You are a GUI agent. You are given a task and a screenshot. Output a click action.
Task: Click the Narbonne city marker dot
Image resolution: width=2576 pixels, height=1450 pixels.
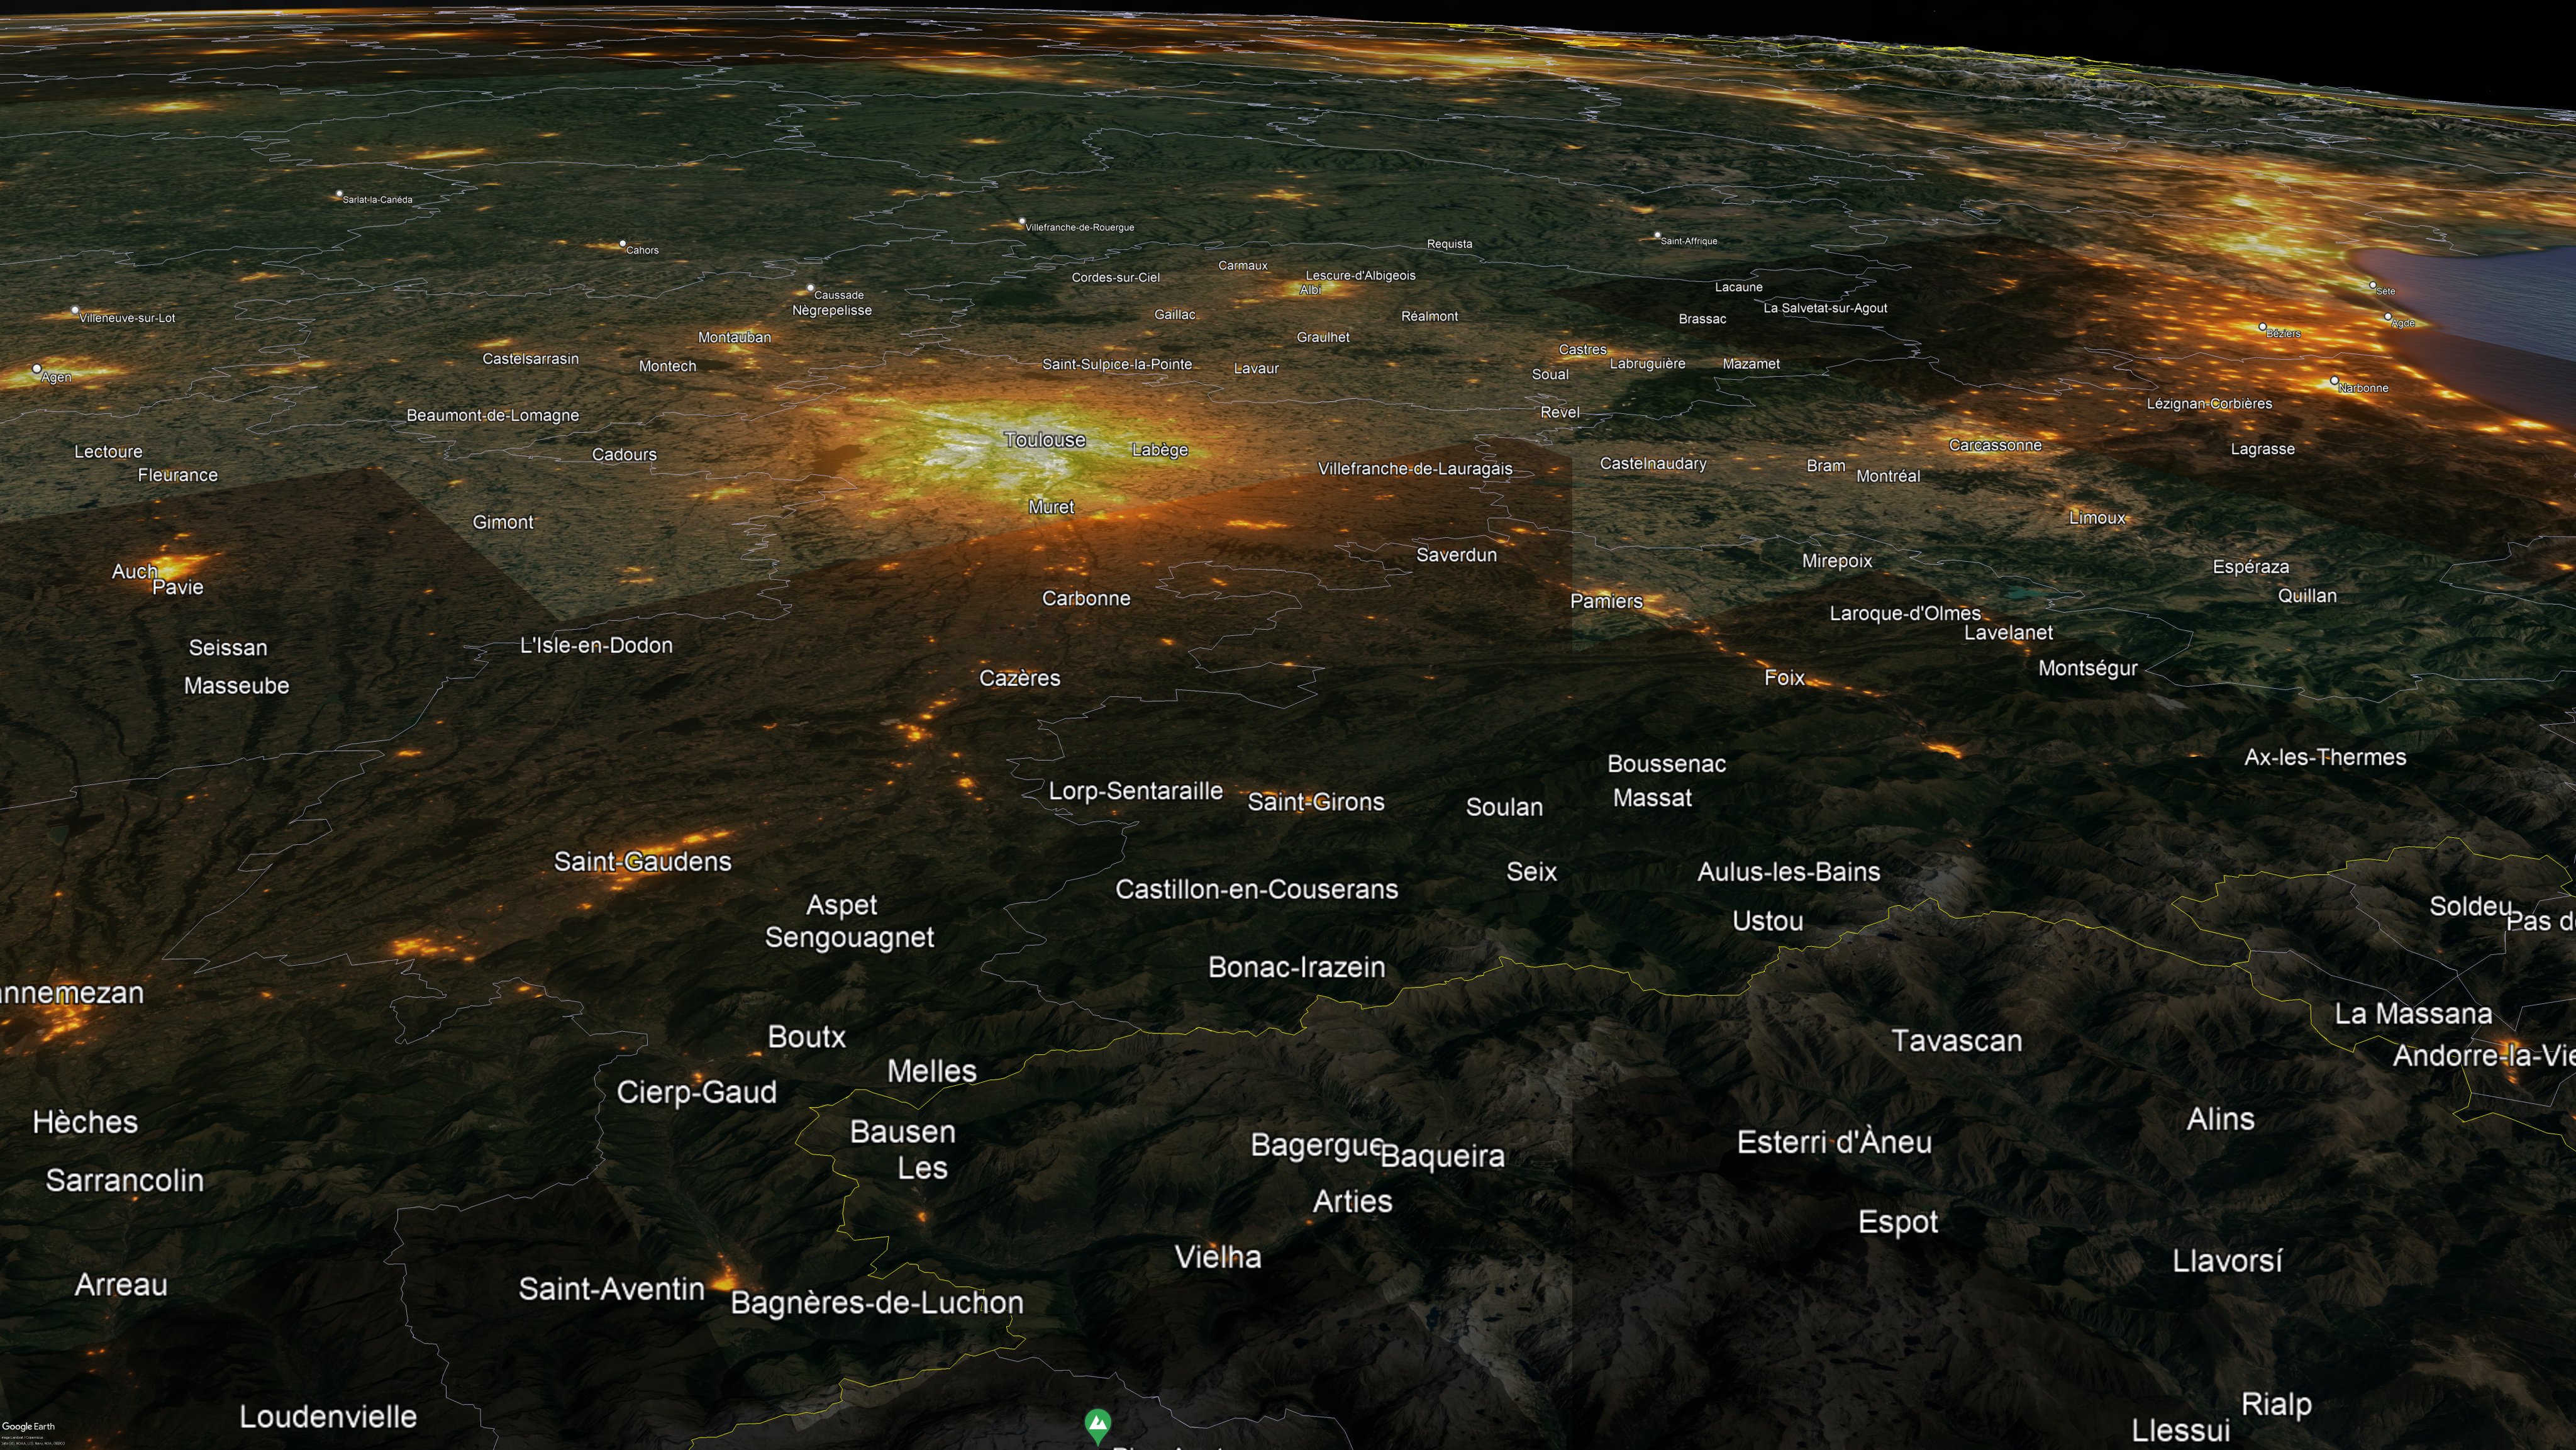click(x=2334, y=380)
